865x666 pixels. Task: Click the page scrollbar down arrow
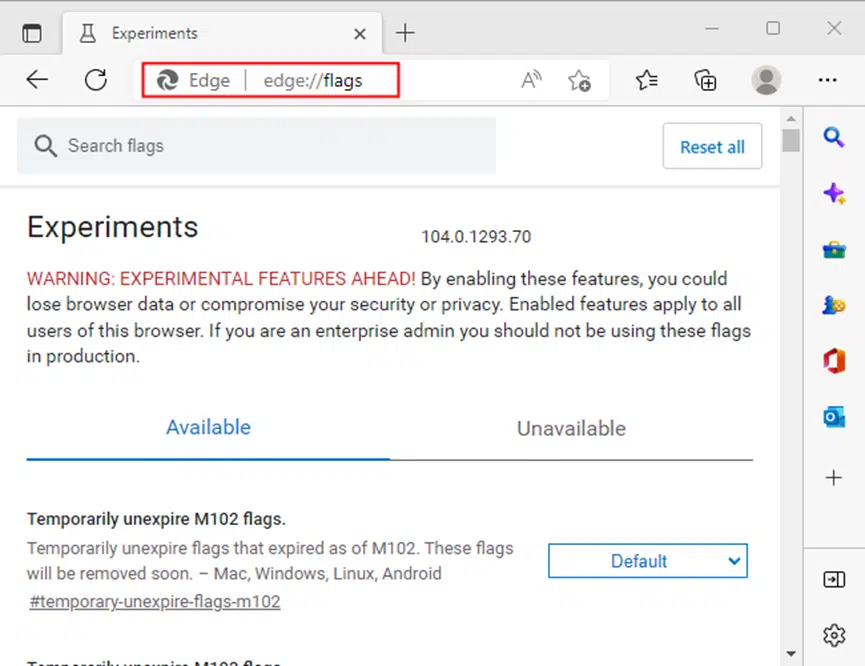[x=791, y=654]
